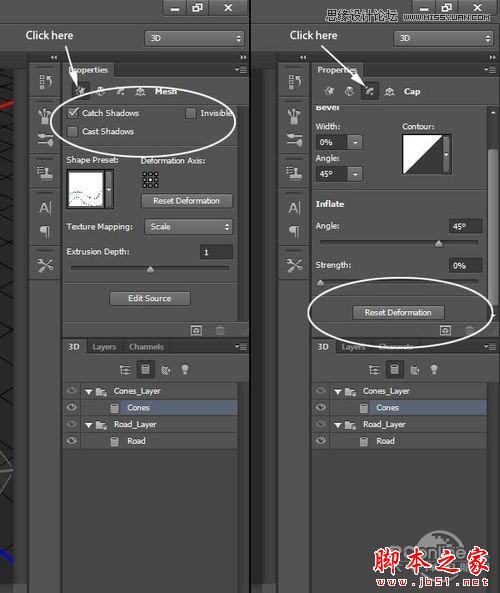The image size is (500, 593).
Task: Click the trash icon under left Properties panel
Action: [220, 330]
